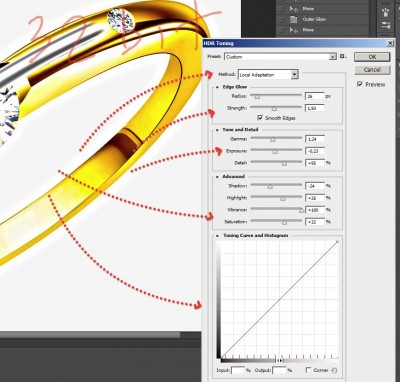Toggle the Preview checkbox
The image size is (400, 382).
[x=360, y=84]
